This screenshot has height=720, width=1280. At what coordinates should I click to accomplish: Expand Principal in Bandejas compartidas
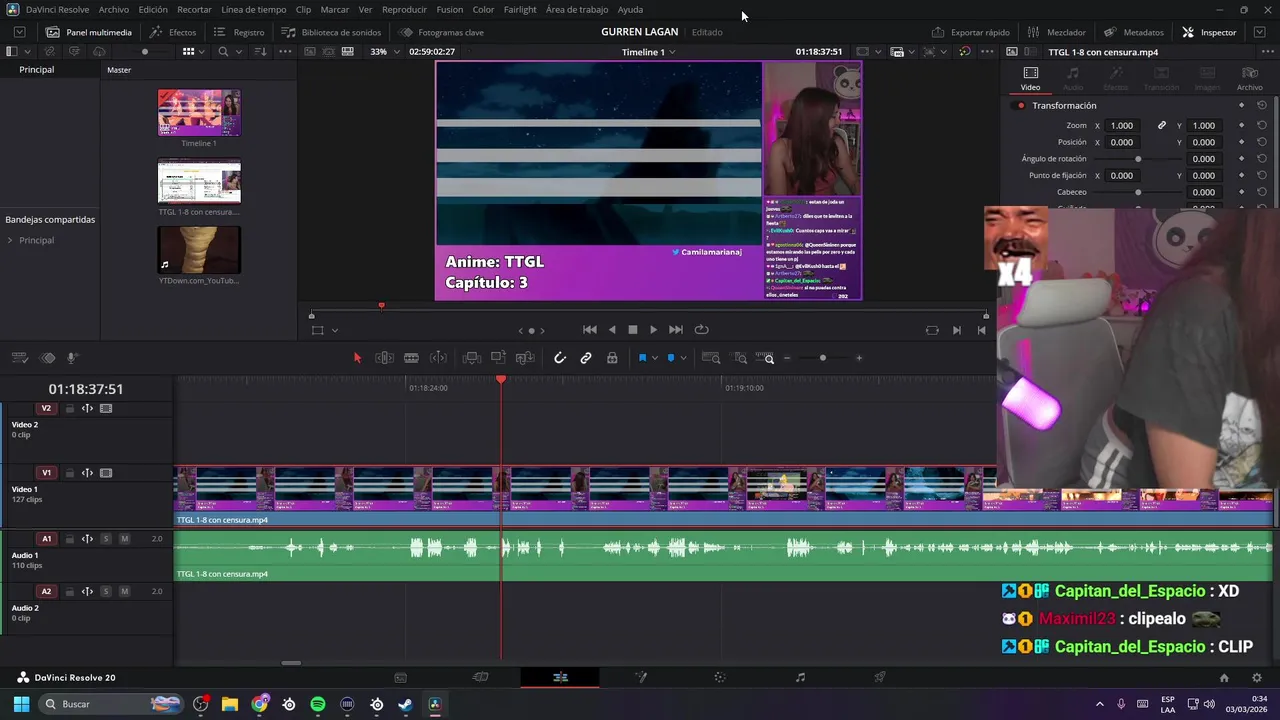tap(10, 240)
